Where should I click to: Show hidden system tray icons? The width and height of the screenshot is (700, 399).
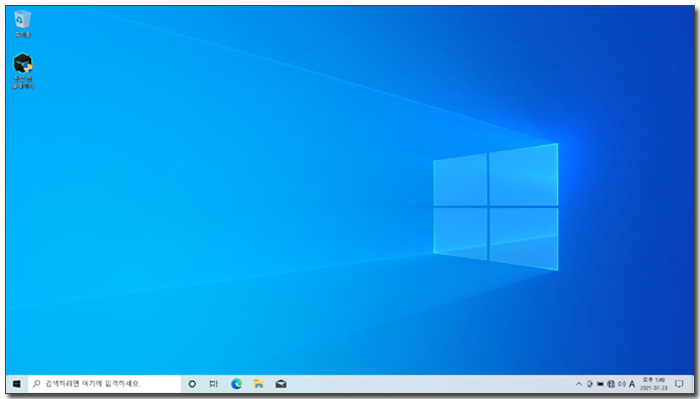point(579,384)
